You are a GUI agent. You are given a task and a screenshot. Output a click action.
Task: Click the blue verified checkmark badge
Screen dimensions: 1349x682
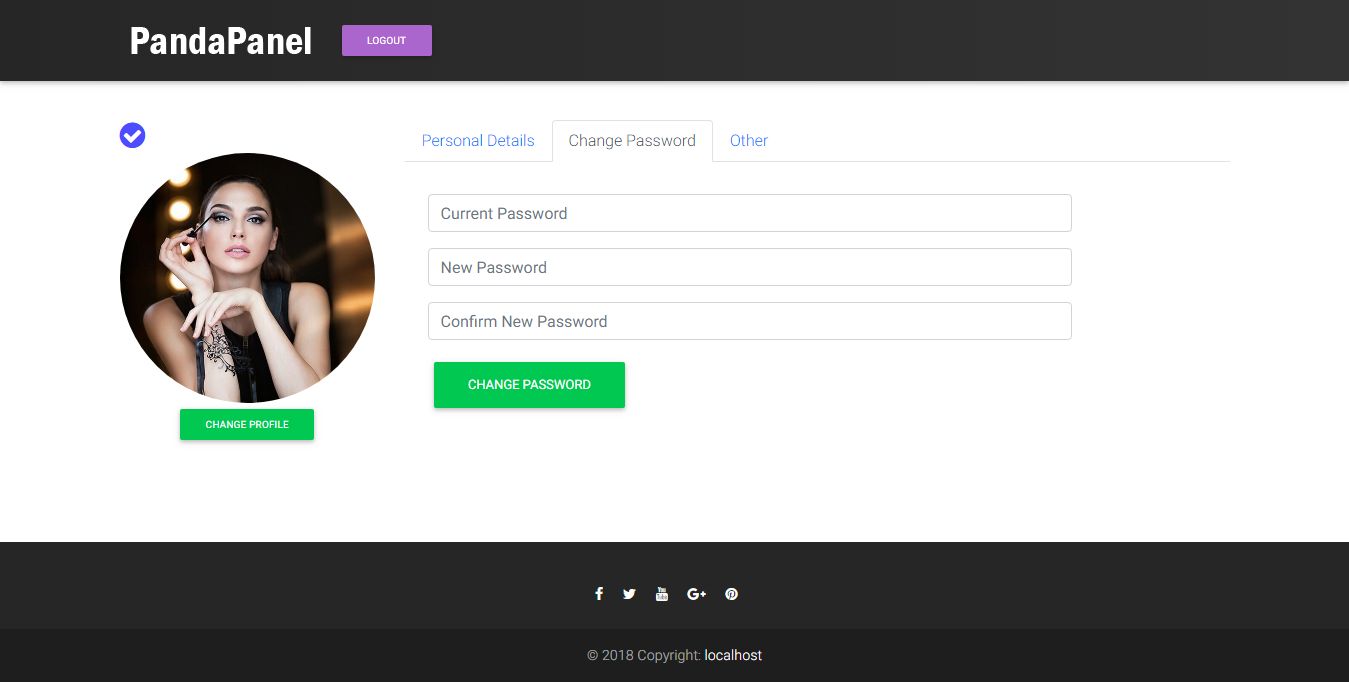(x=133, y=135)
